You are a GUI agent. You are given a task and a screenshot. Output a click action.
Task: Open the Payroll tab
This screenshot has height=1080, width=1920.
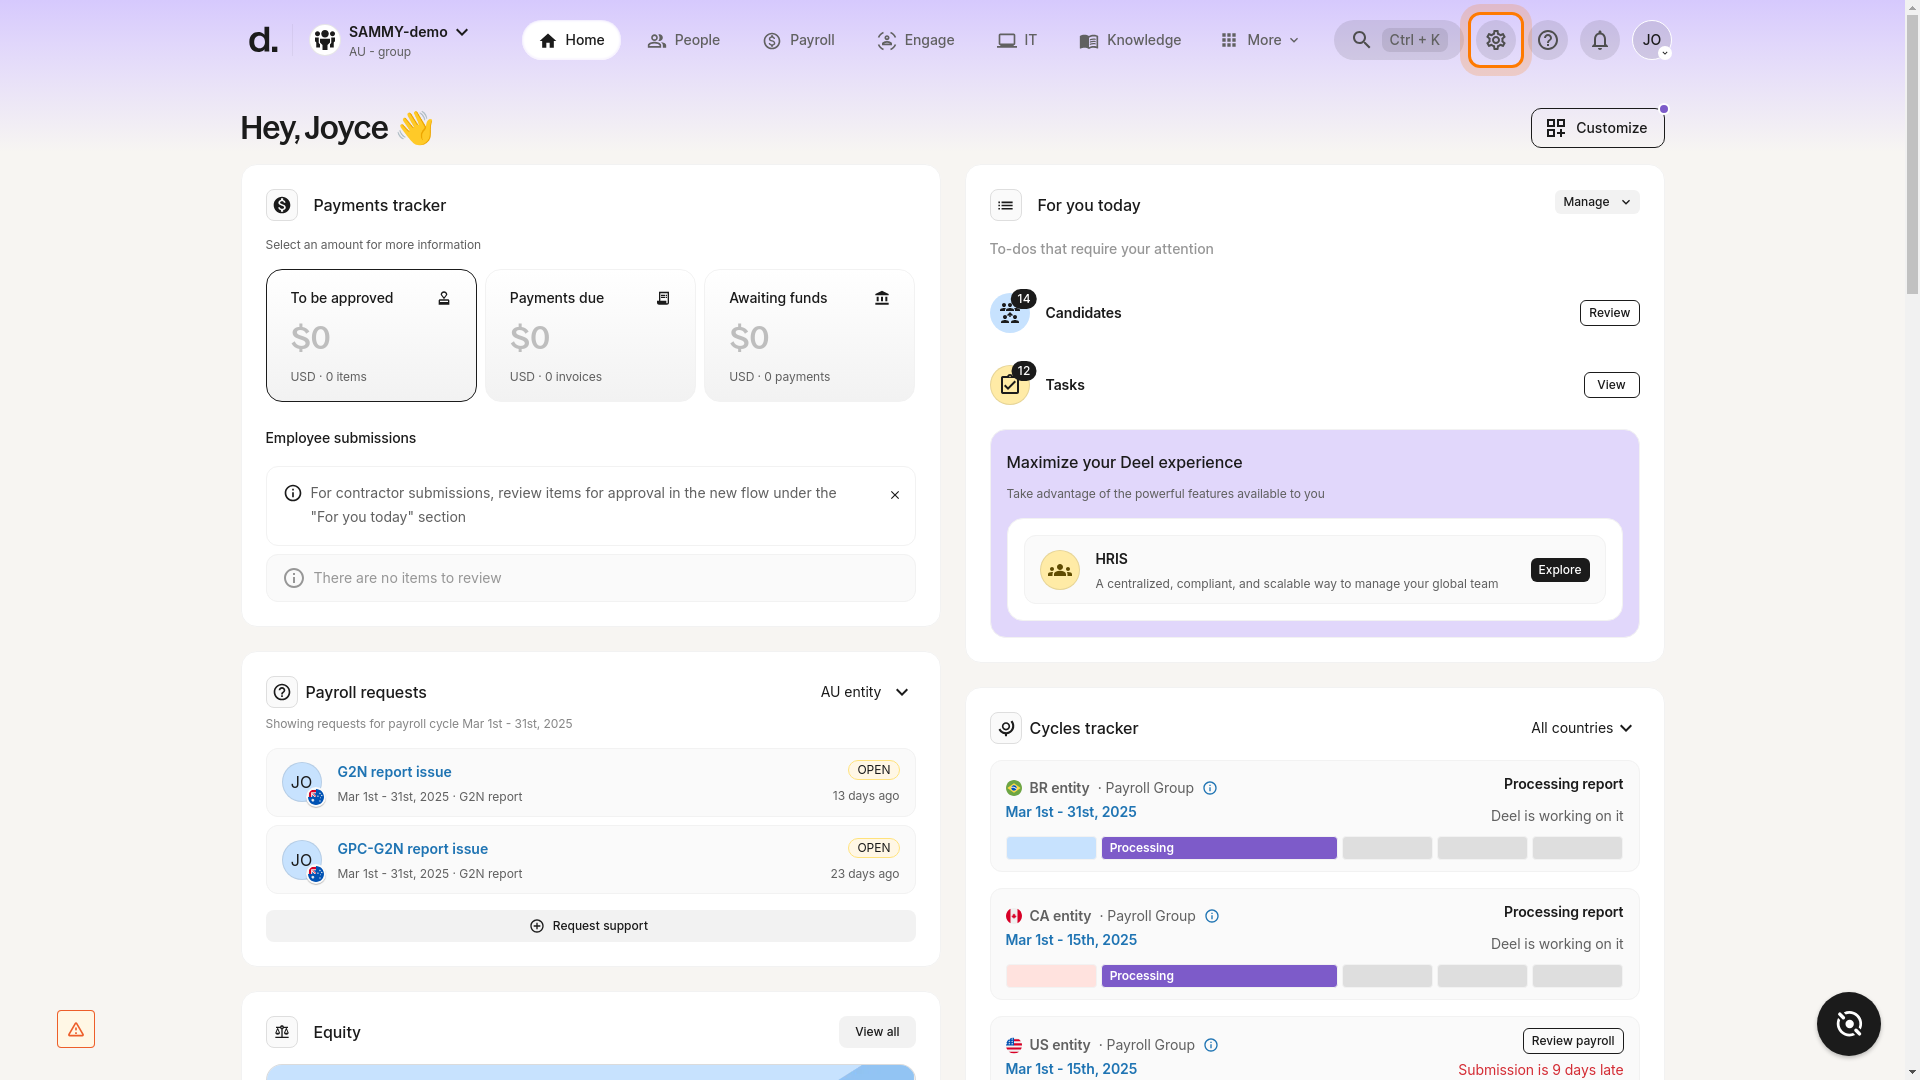pos(798,40)
